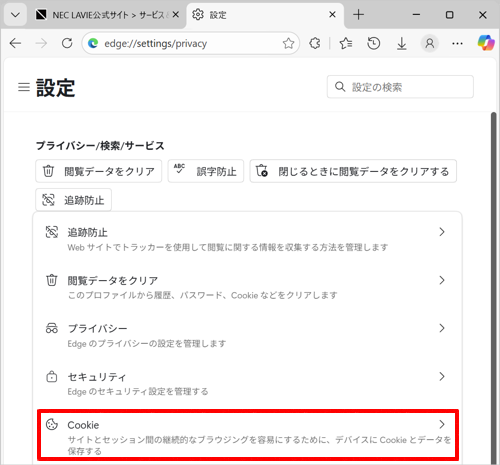Image resolution: width=500 pixels, height=465 pixels.
Task: Switch to the NEC LAVIE公式サイト tab
Action: 107,15
